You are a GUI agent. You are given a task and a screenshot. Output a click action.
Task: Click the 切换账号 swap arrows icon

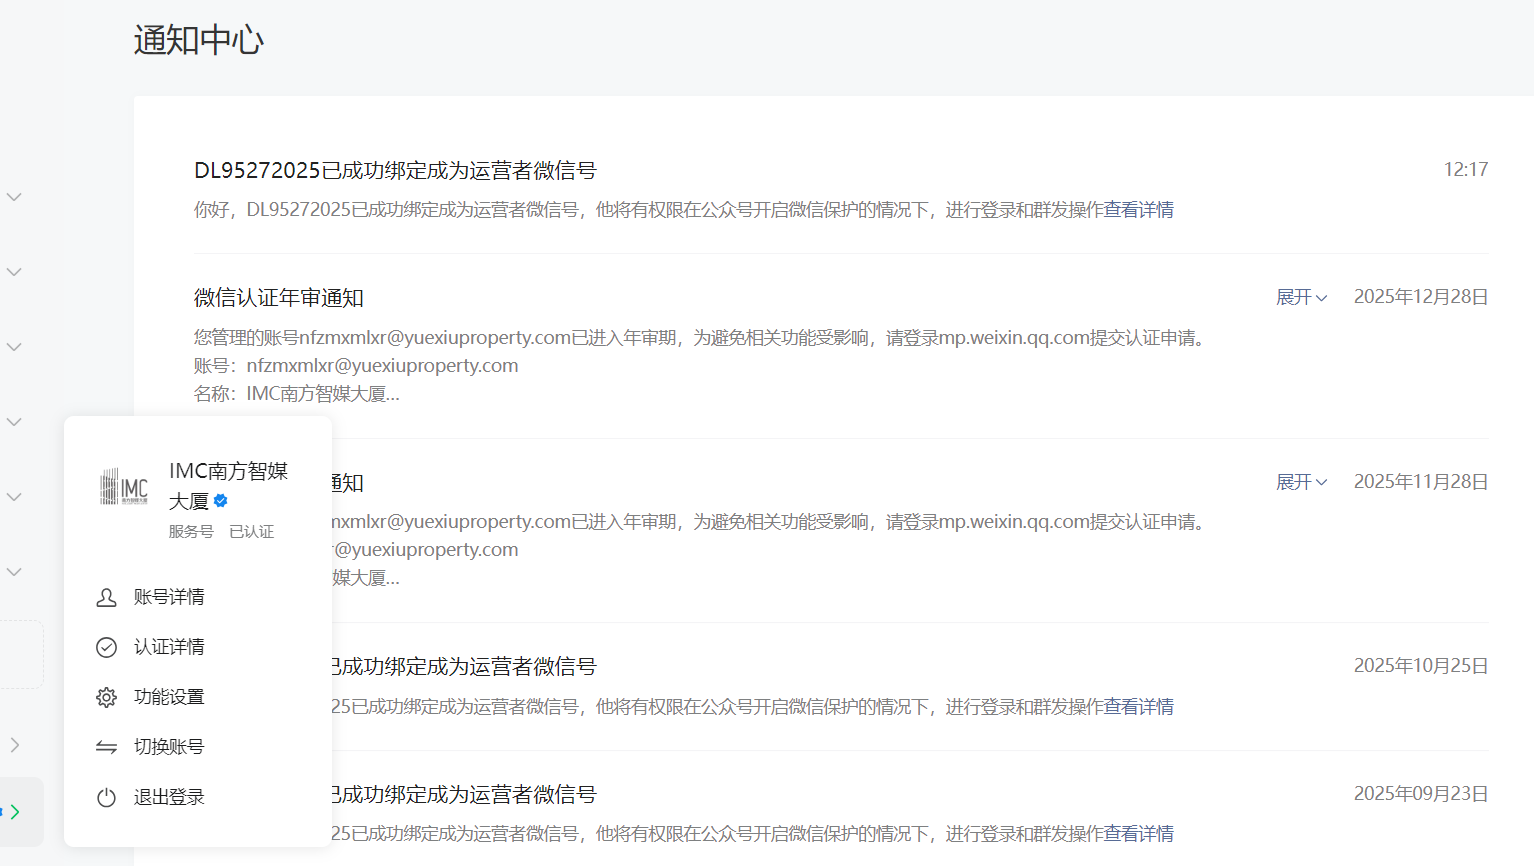coord(106,747)
